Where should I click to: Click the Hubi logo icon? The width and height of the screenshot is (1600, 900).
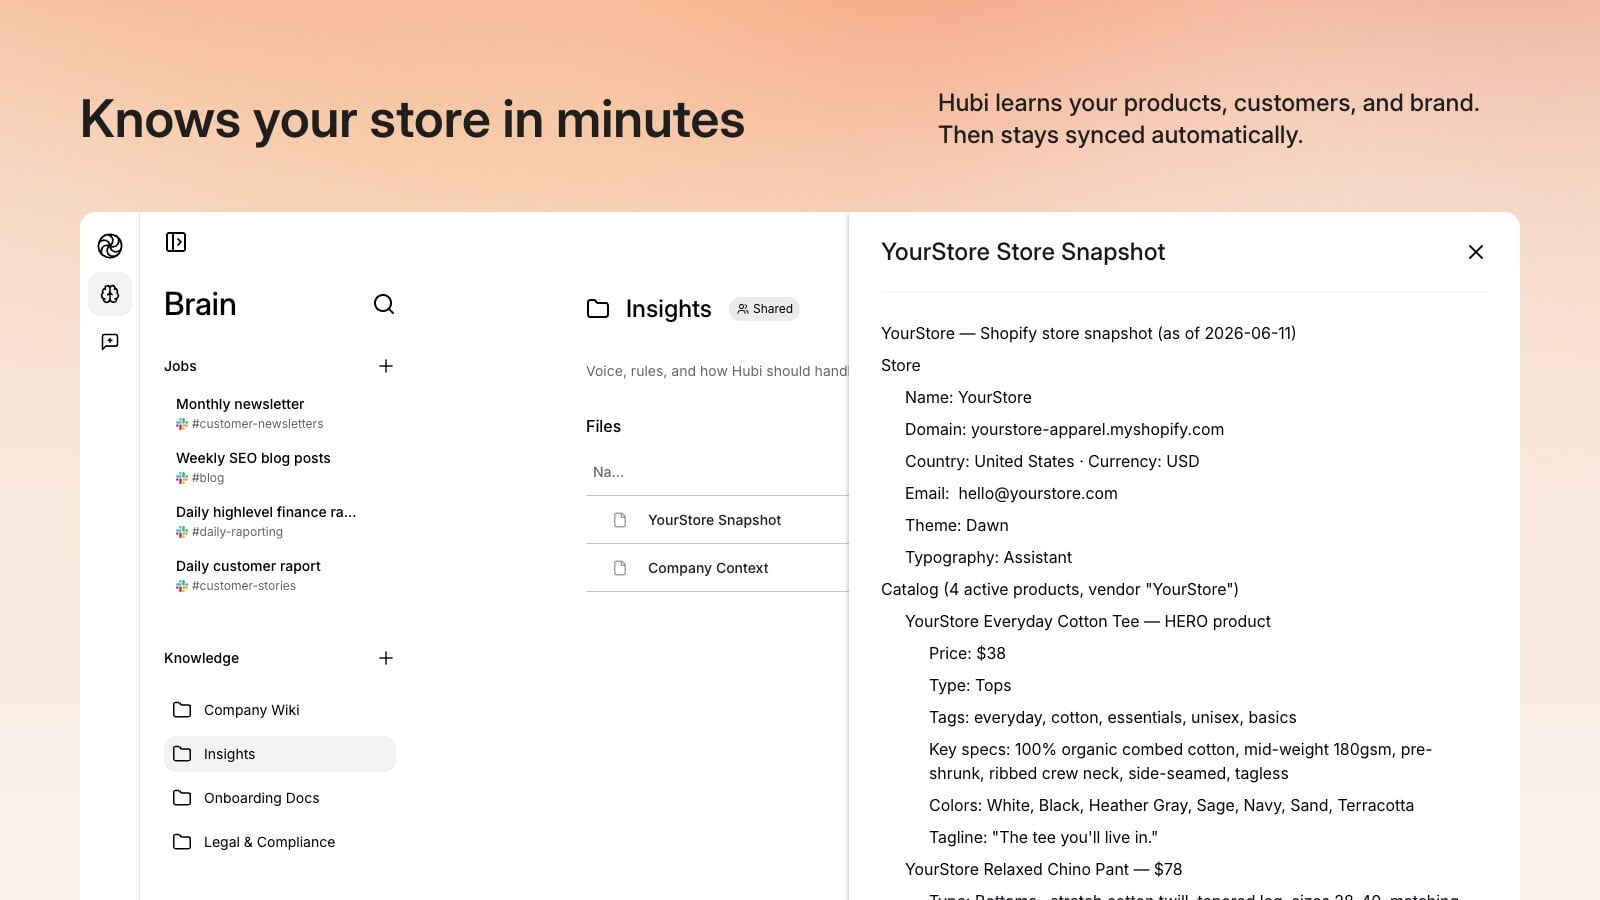pos(110,246)
